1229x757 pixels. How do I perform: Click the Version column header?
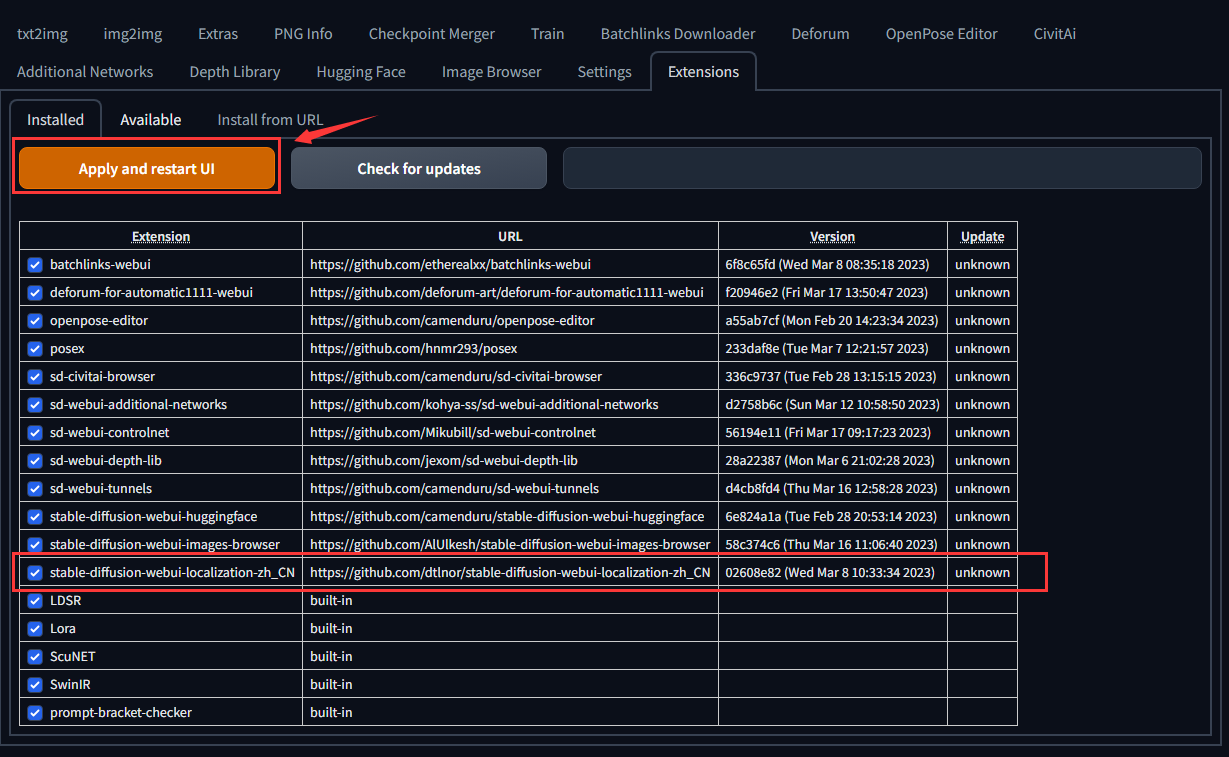pyautogui.click(x=832, y=236)
